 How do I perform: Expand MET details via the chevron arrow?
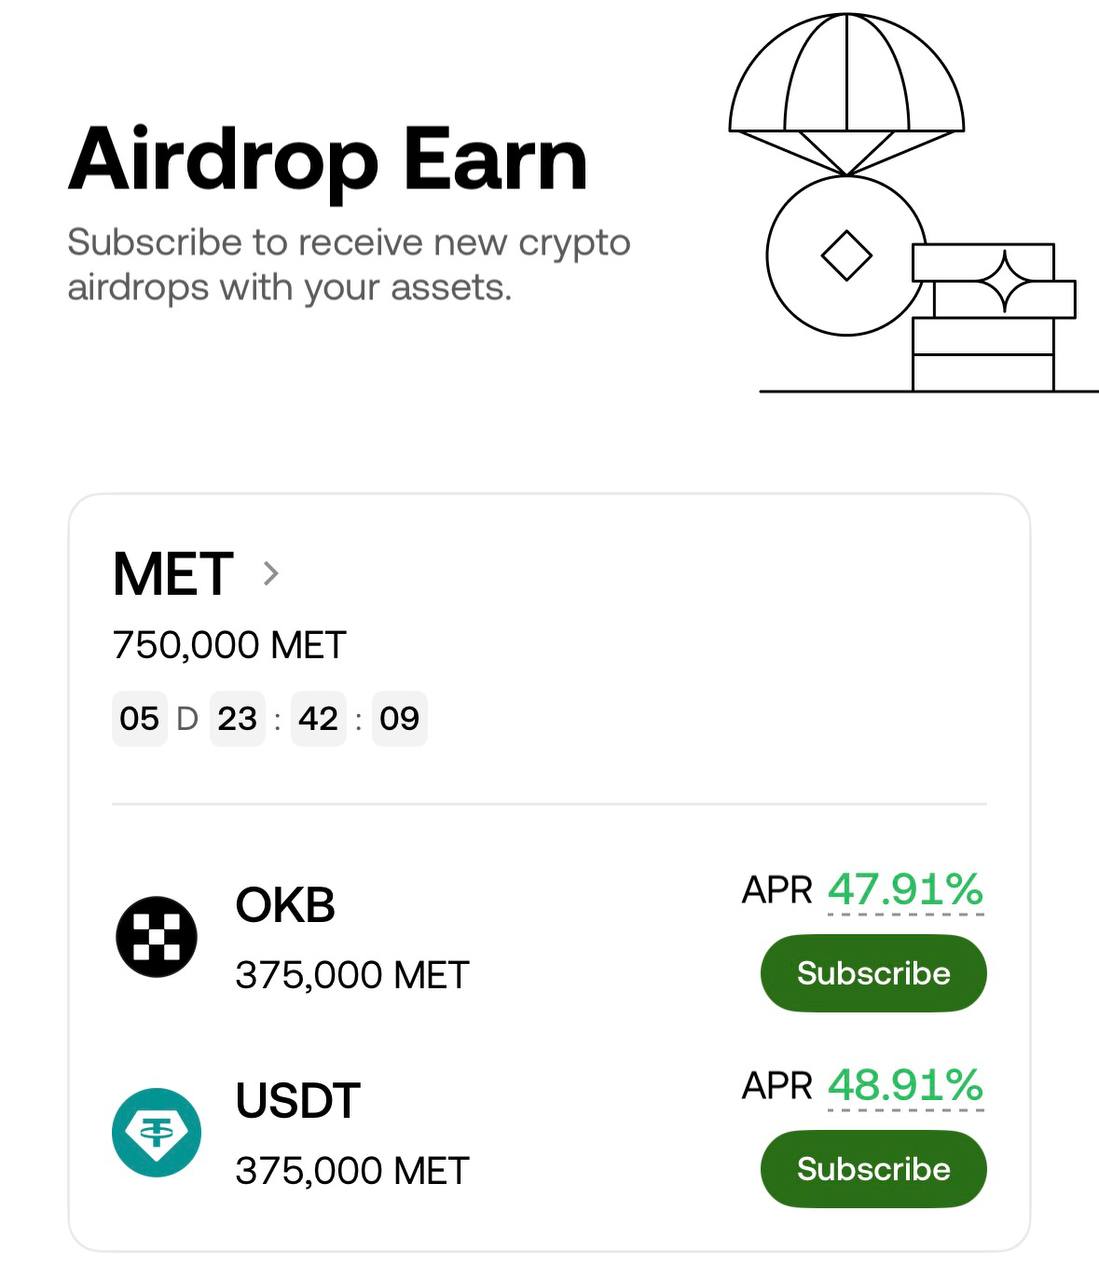pos(270,573)
